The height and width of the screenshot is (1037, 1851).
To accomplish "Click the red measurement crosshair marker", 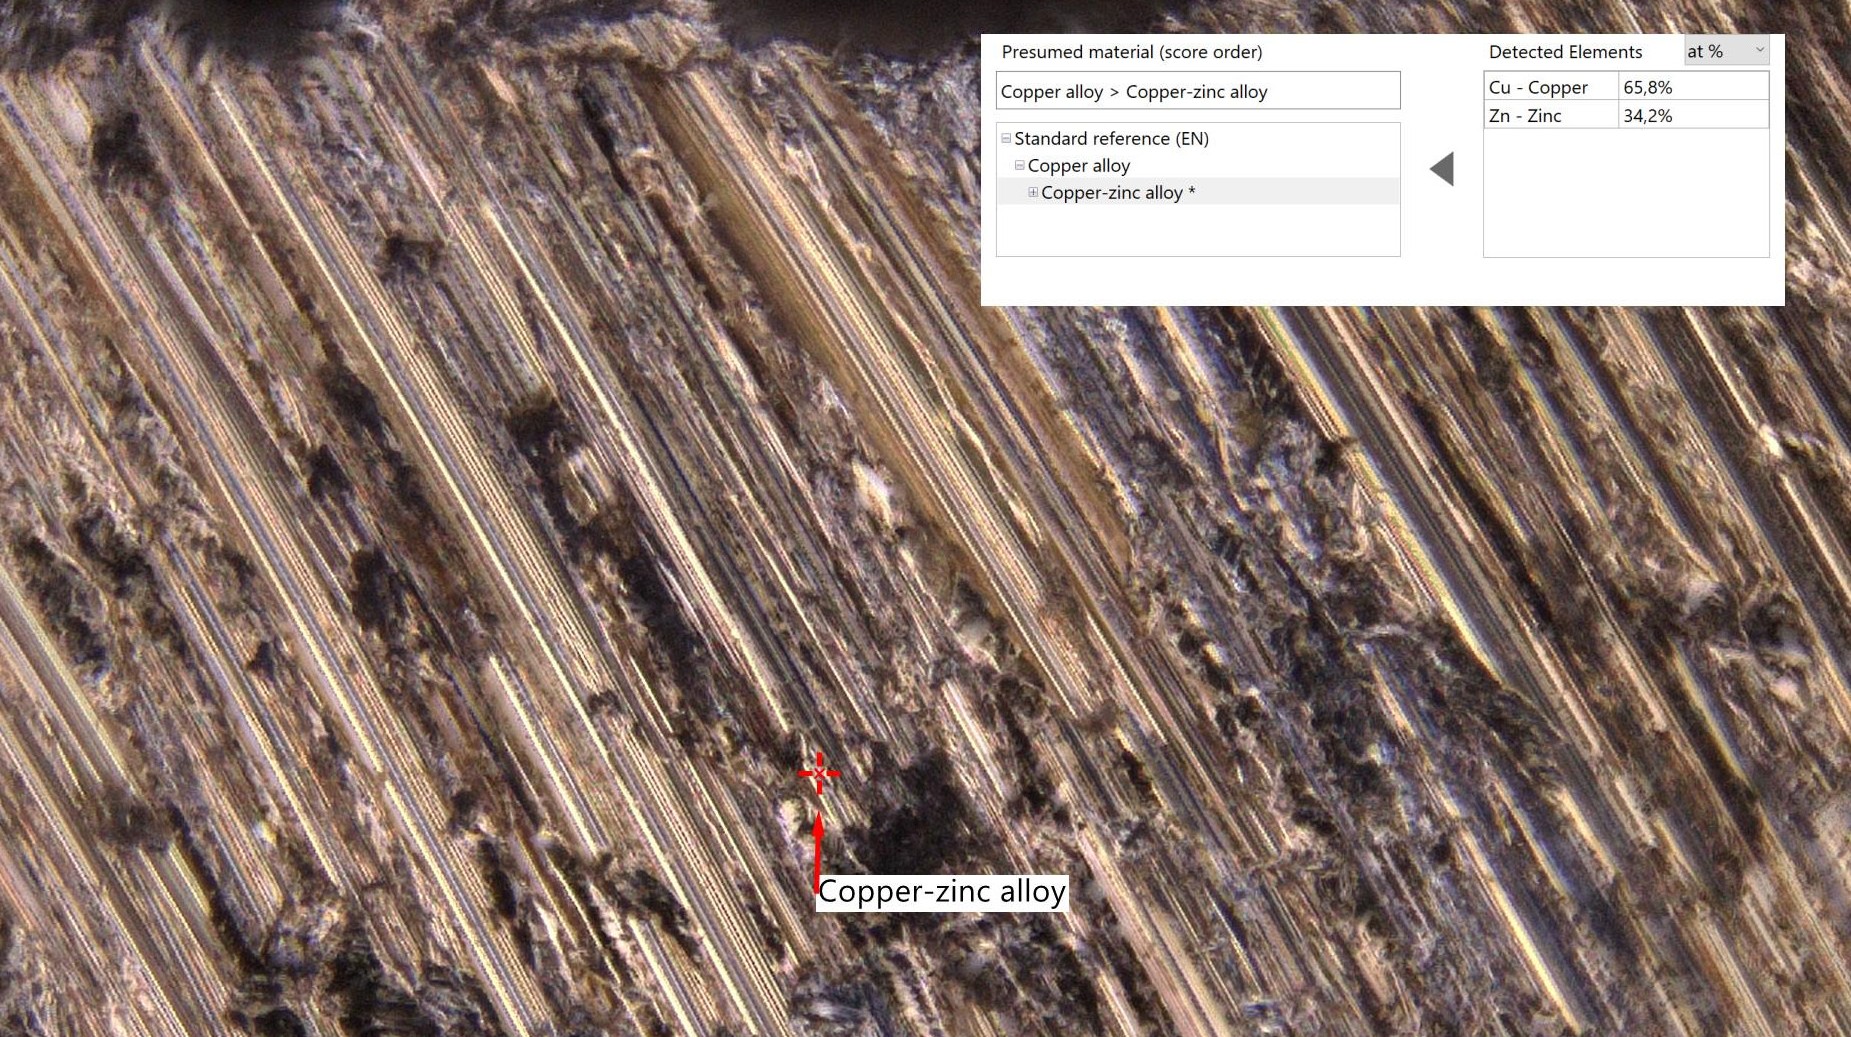I will 819,773.
